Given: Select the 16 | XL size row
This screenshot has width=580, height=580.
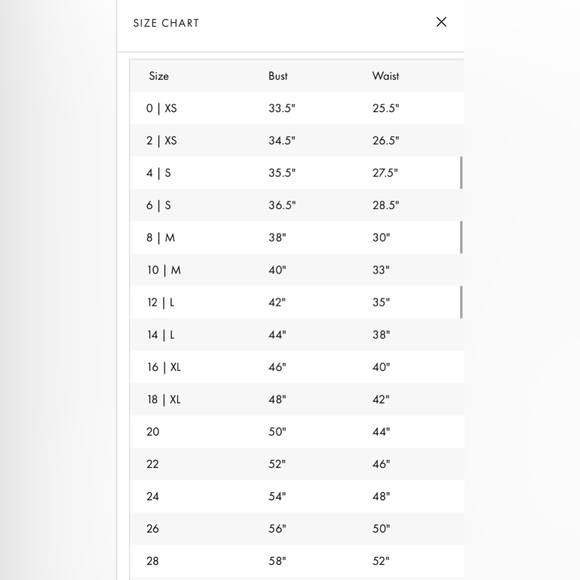Looking at the screenshot, I should pos(297,367).
